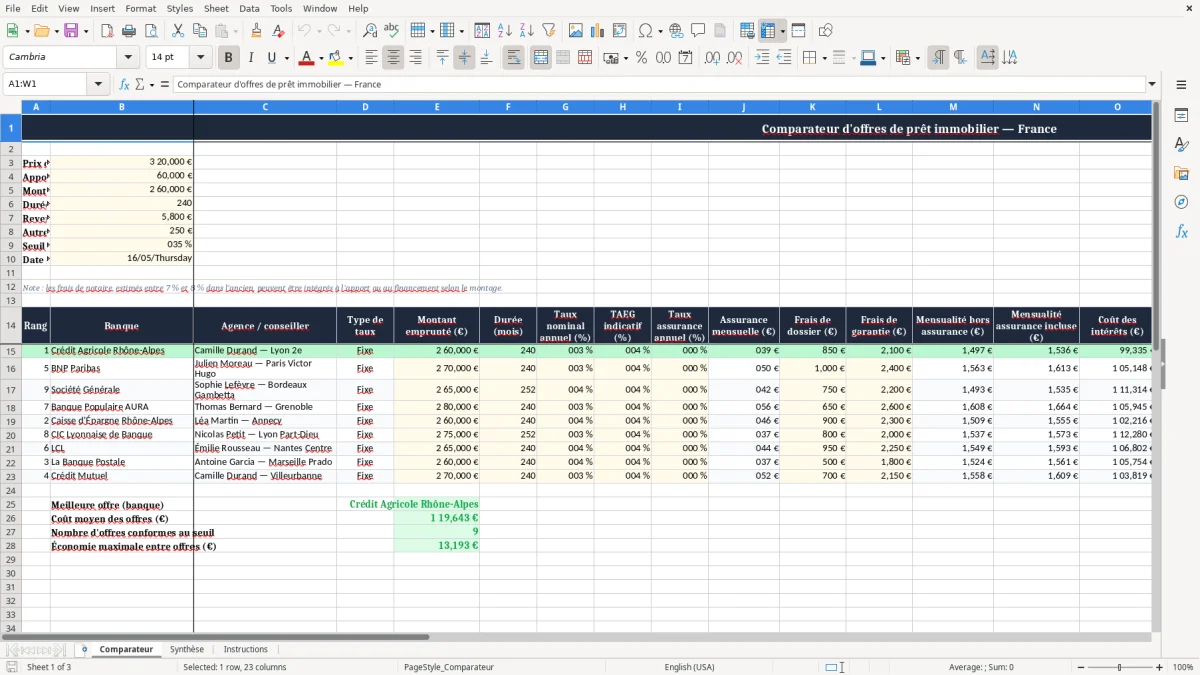Open font color dropdown arrow
1200x675 pixels.
pyautogui.click(x=322, y=58)
